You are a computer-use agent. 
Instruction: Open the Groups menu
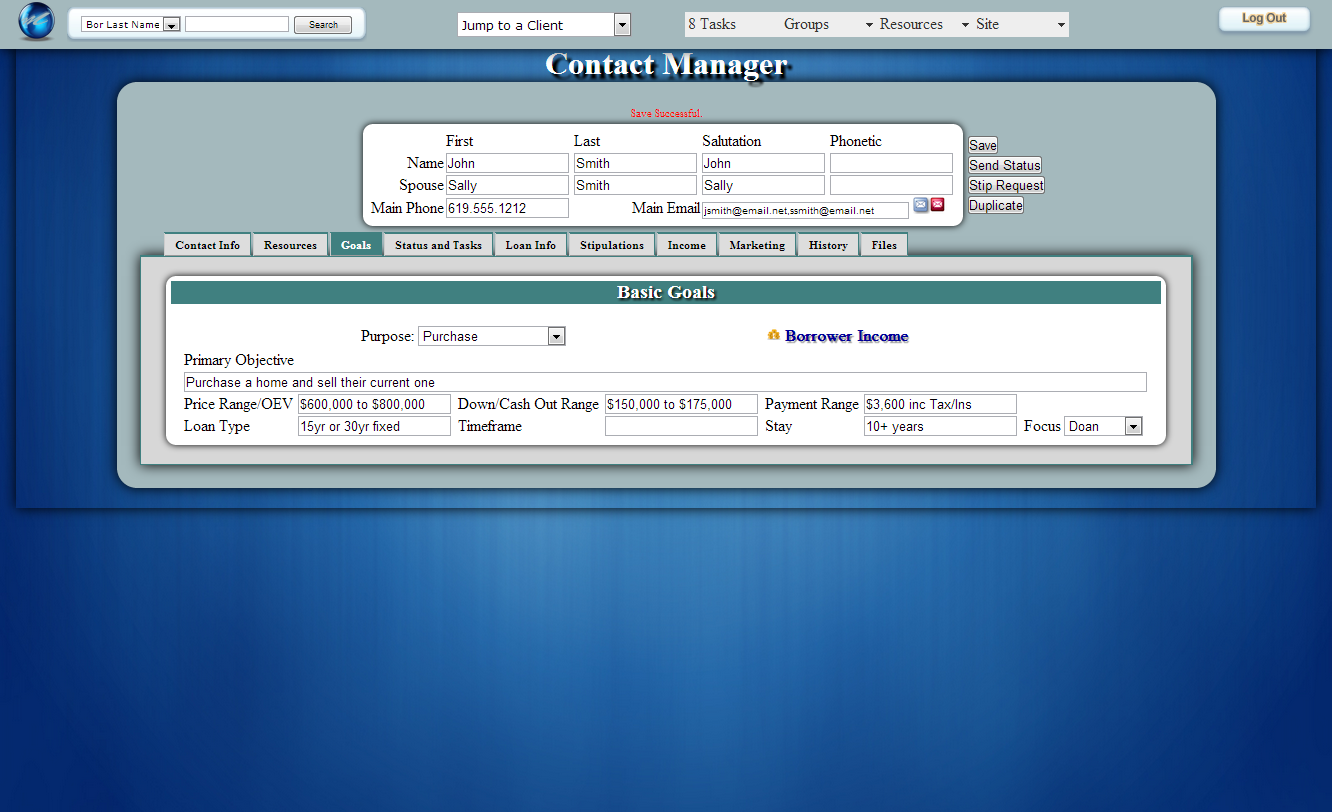click(827, 25)
